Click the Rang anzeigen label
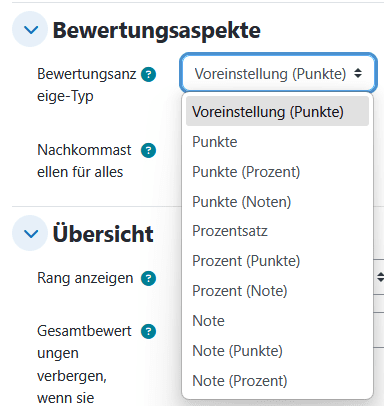This screenshot has width=384, height=406. (85, 278)
